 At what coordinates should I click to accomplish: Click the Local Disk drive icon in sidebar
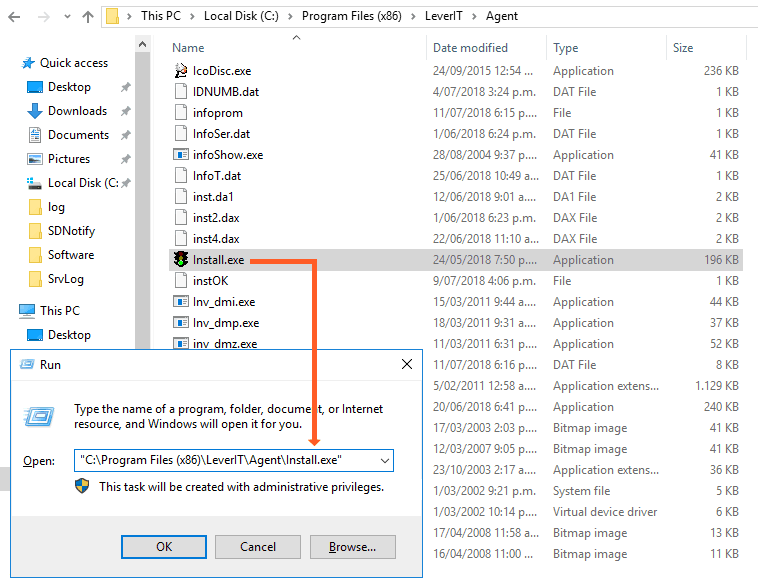pos(34,183)
